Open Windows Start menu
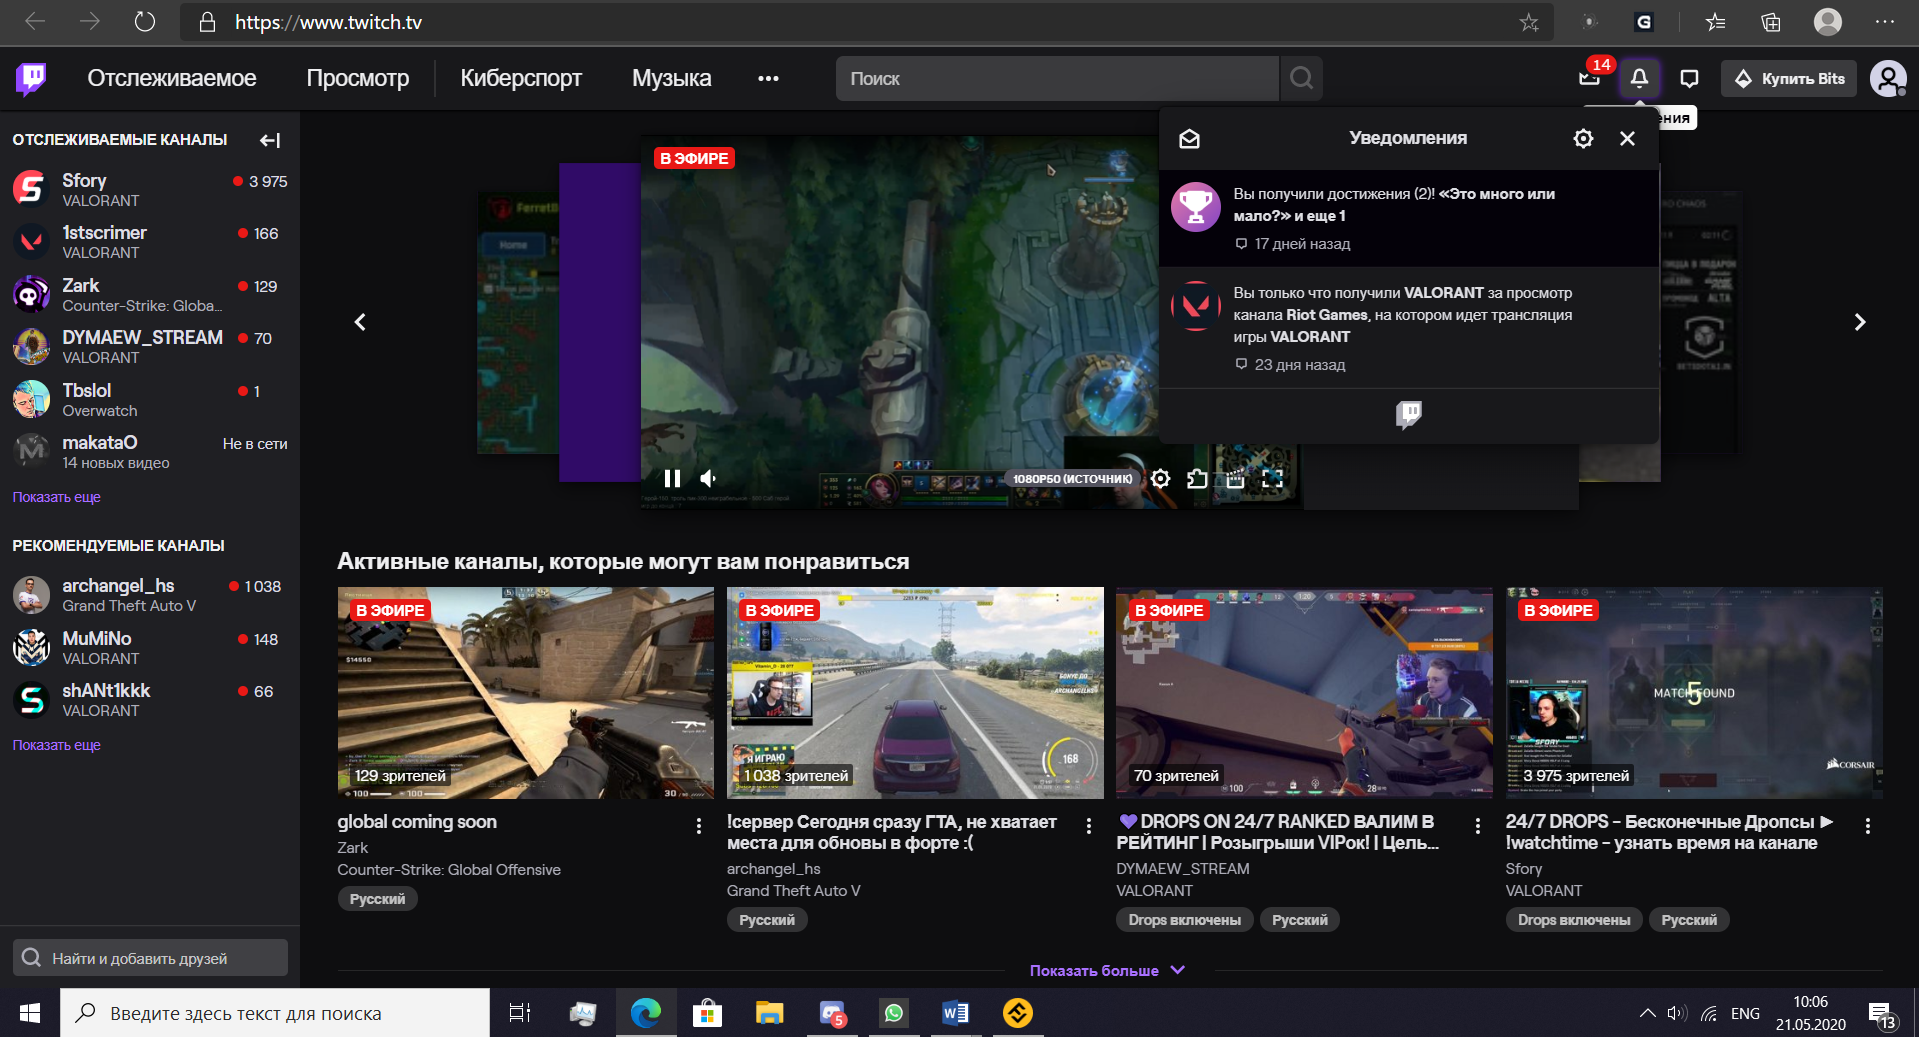 [x=30, y=1013]
